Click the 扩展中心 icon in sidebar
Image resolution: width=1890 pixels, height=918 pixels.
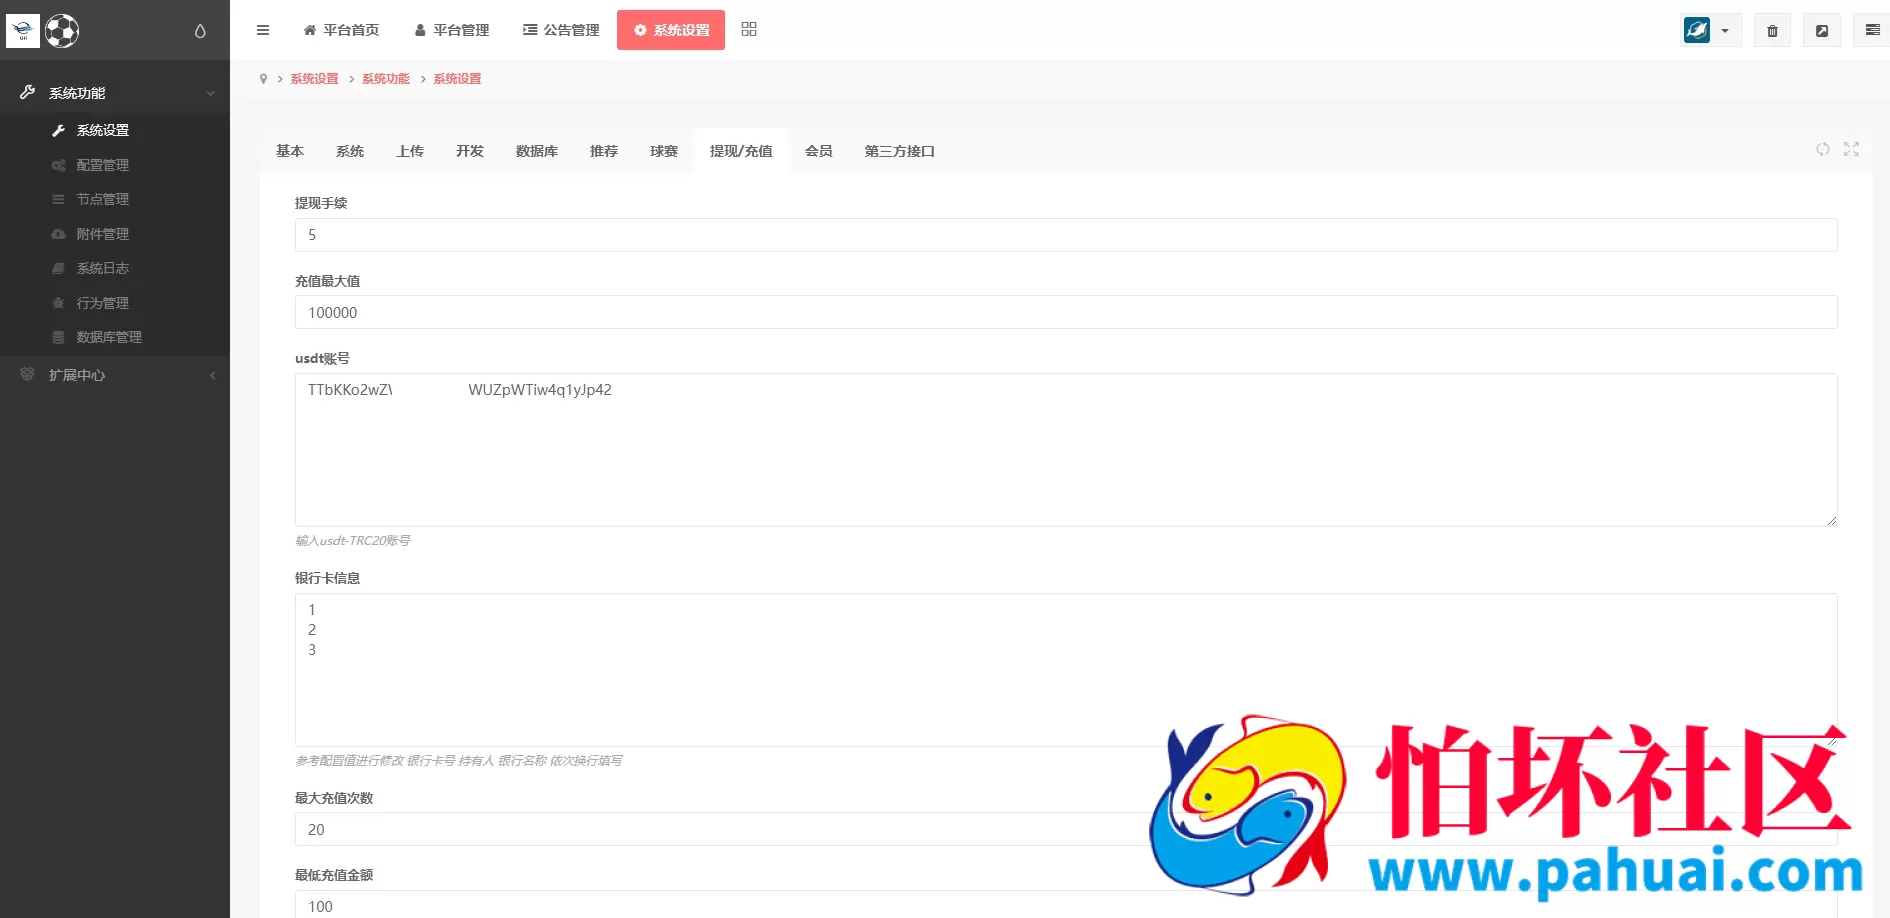27,374
